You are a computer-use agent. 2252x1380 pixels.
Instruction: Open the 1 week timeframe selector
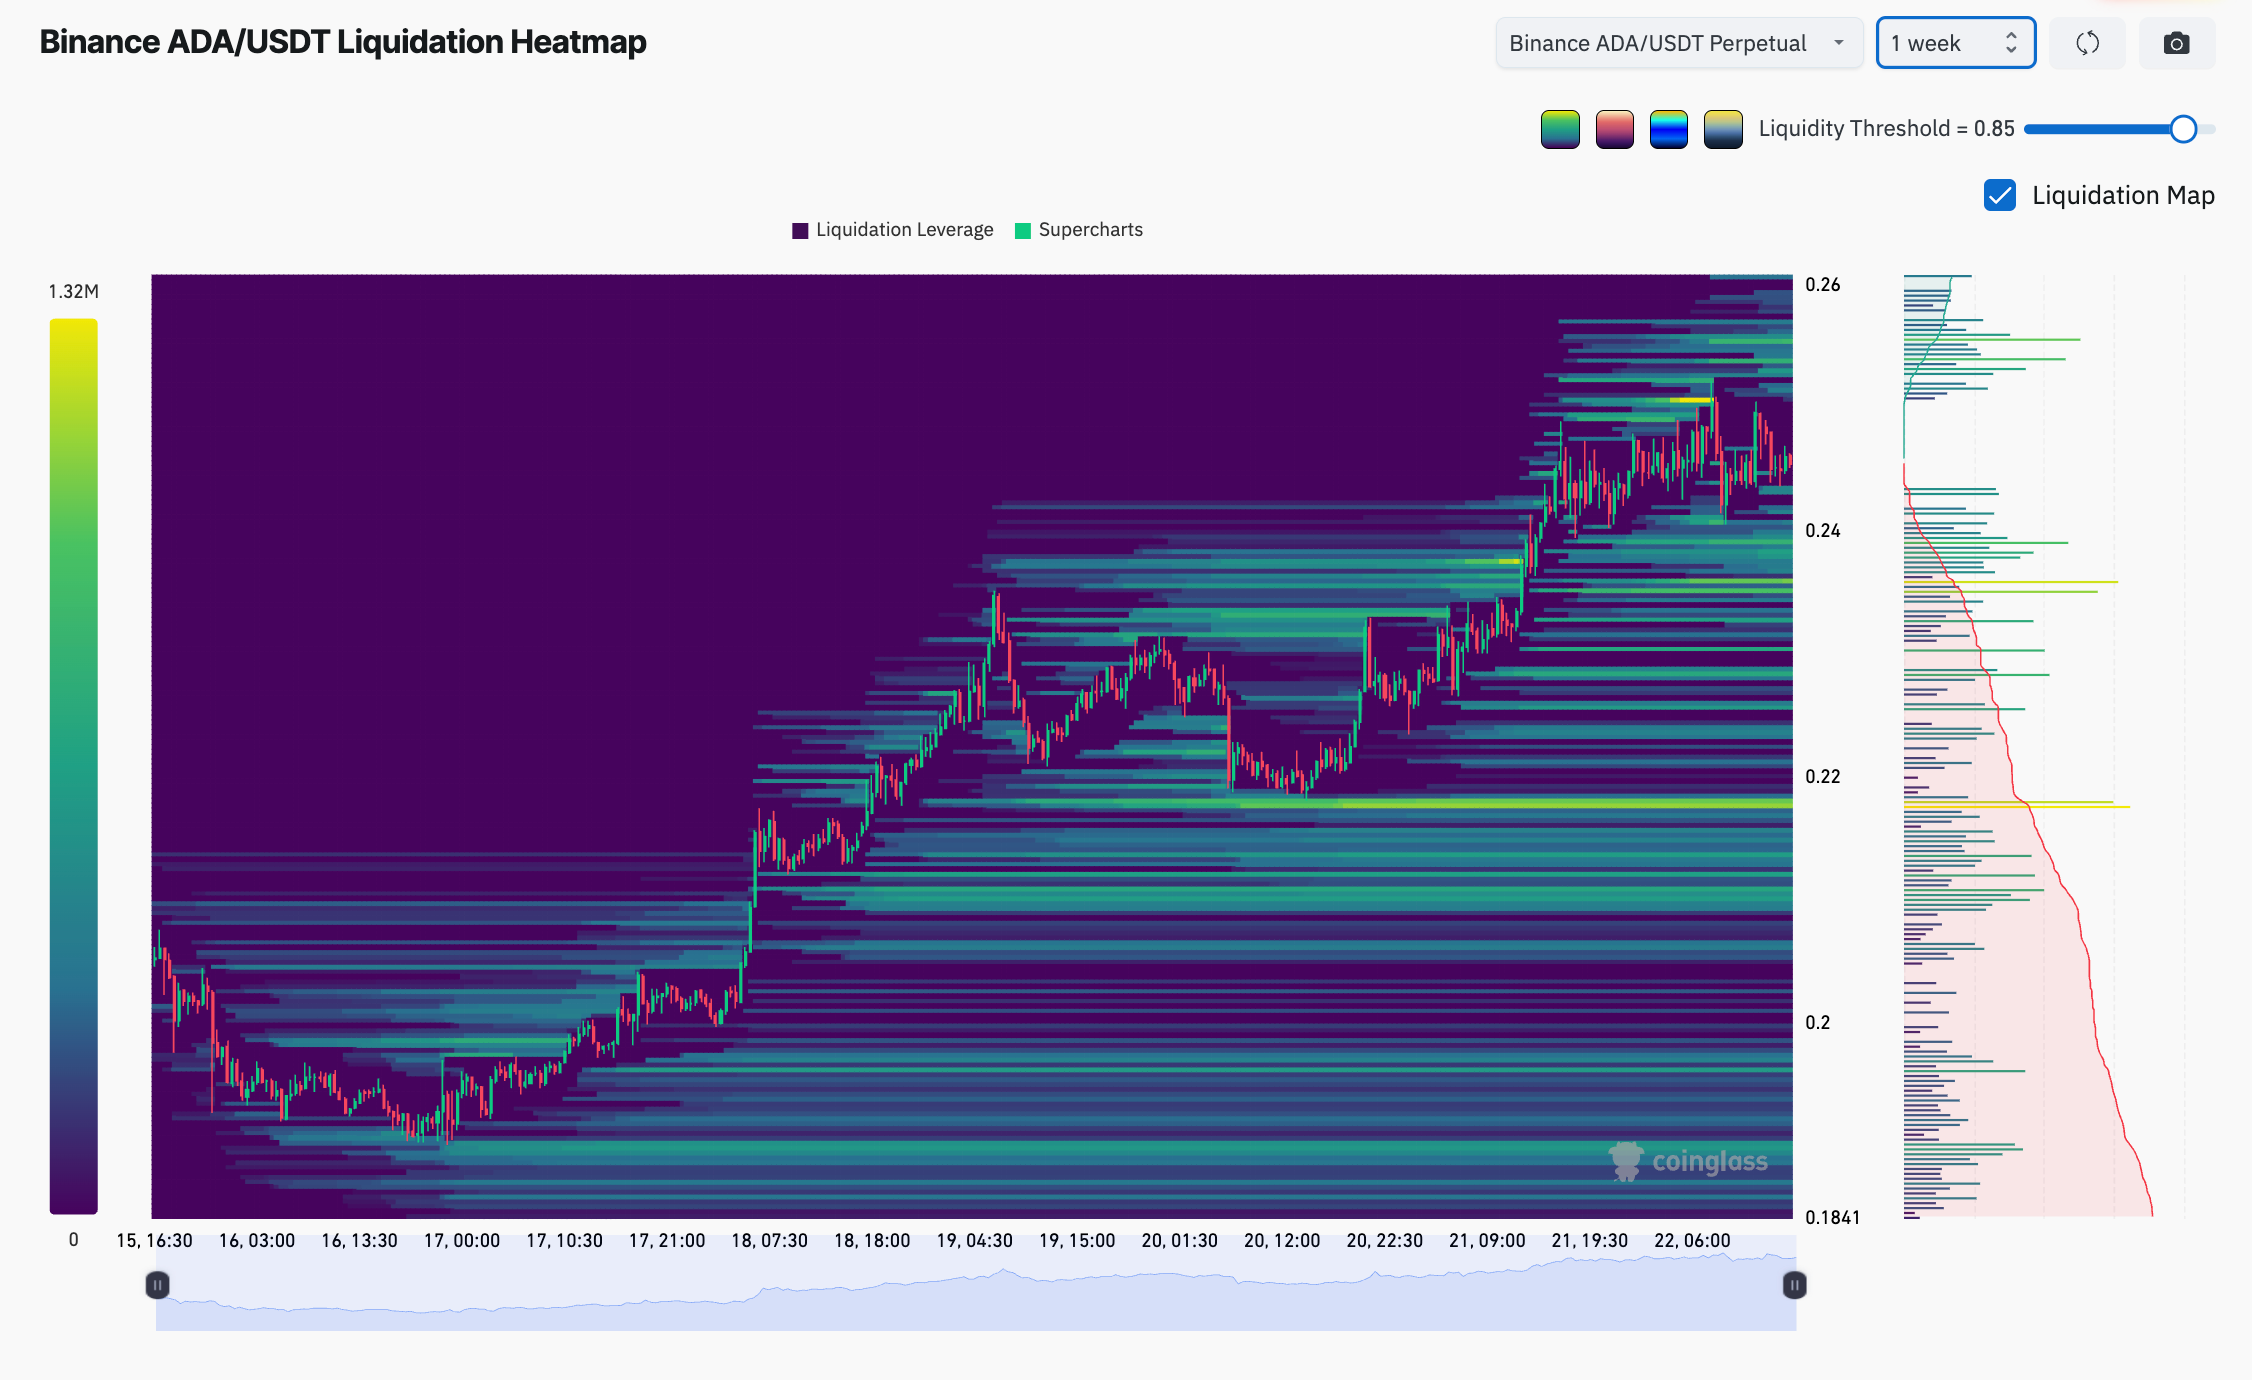click(x=1955, y=43)
